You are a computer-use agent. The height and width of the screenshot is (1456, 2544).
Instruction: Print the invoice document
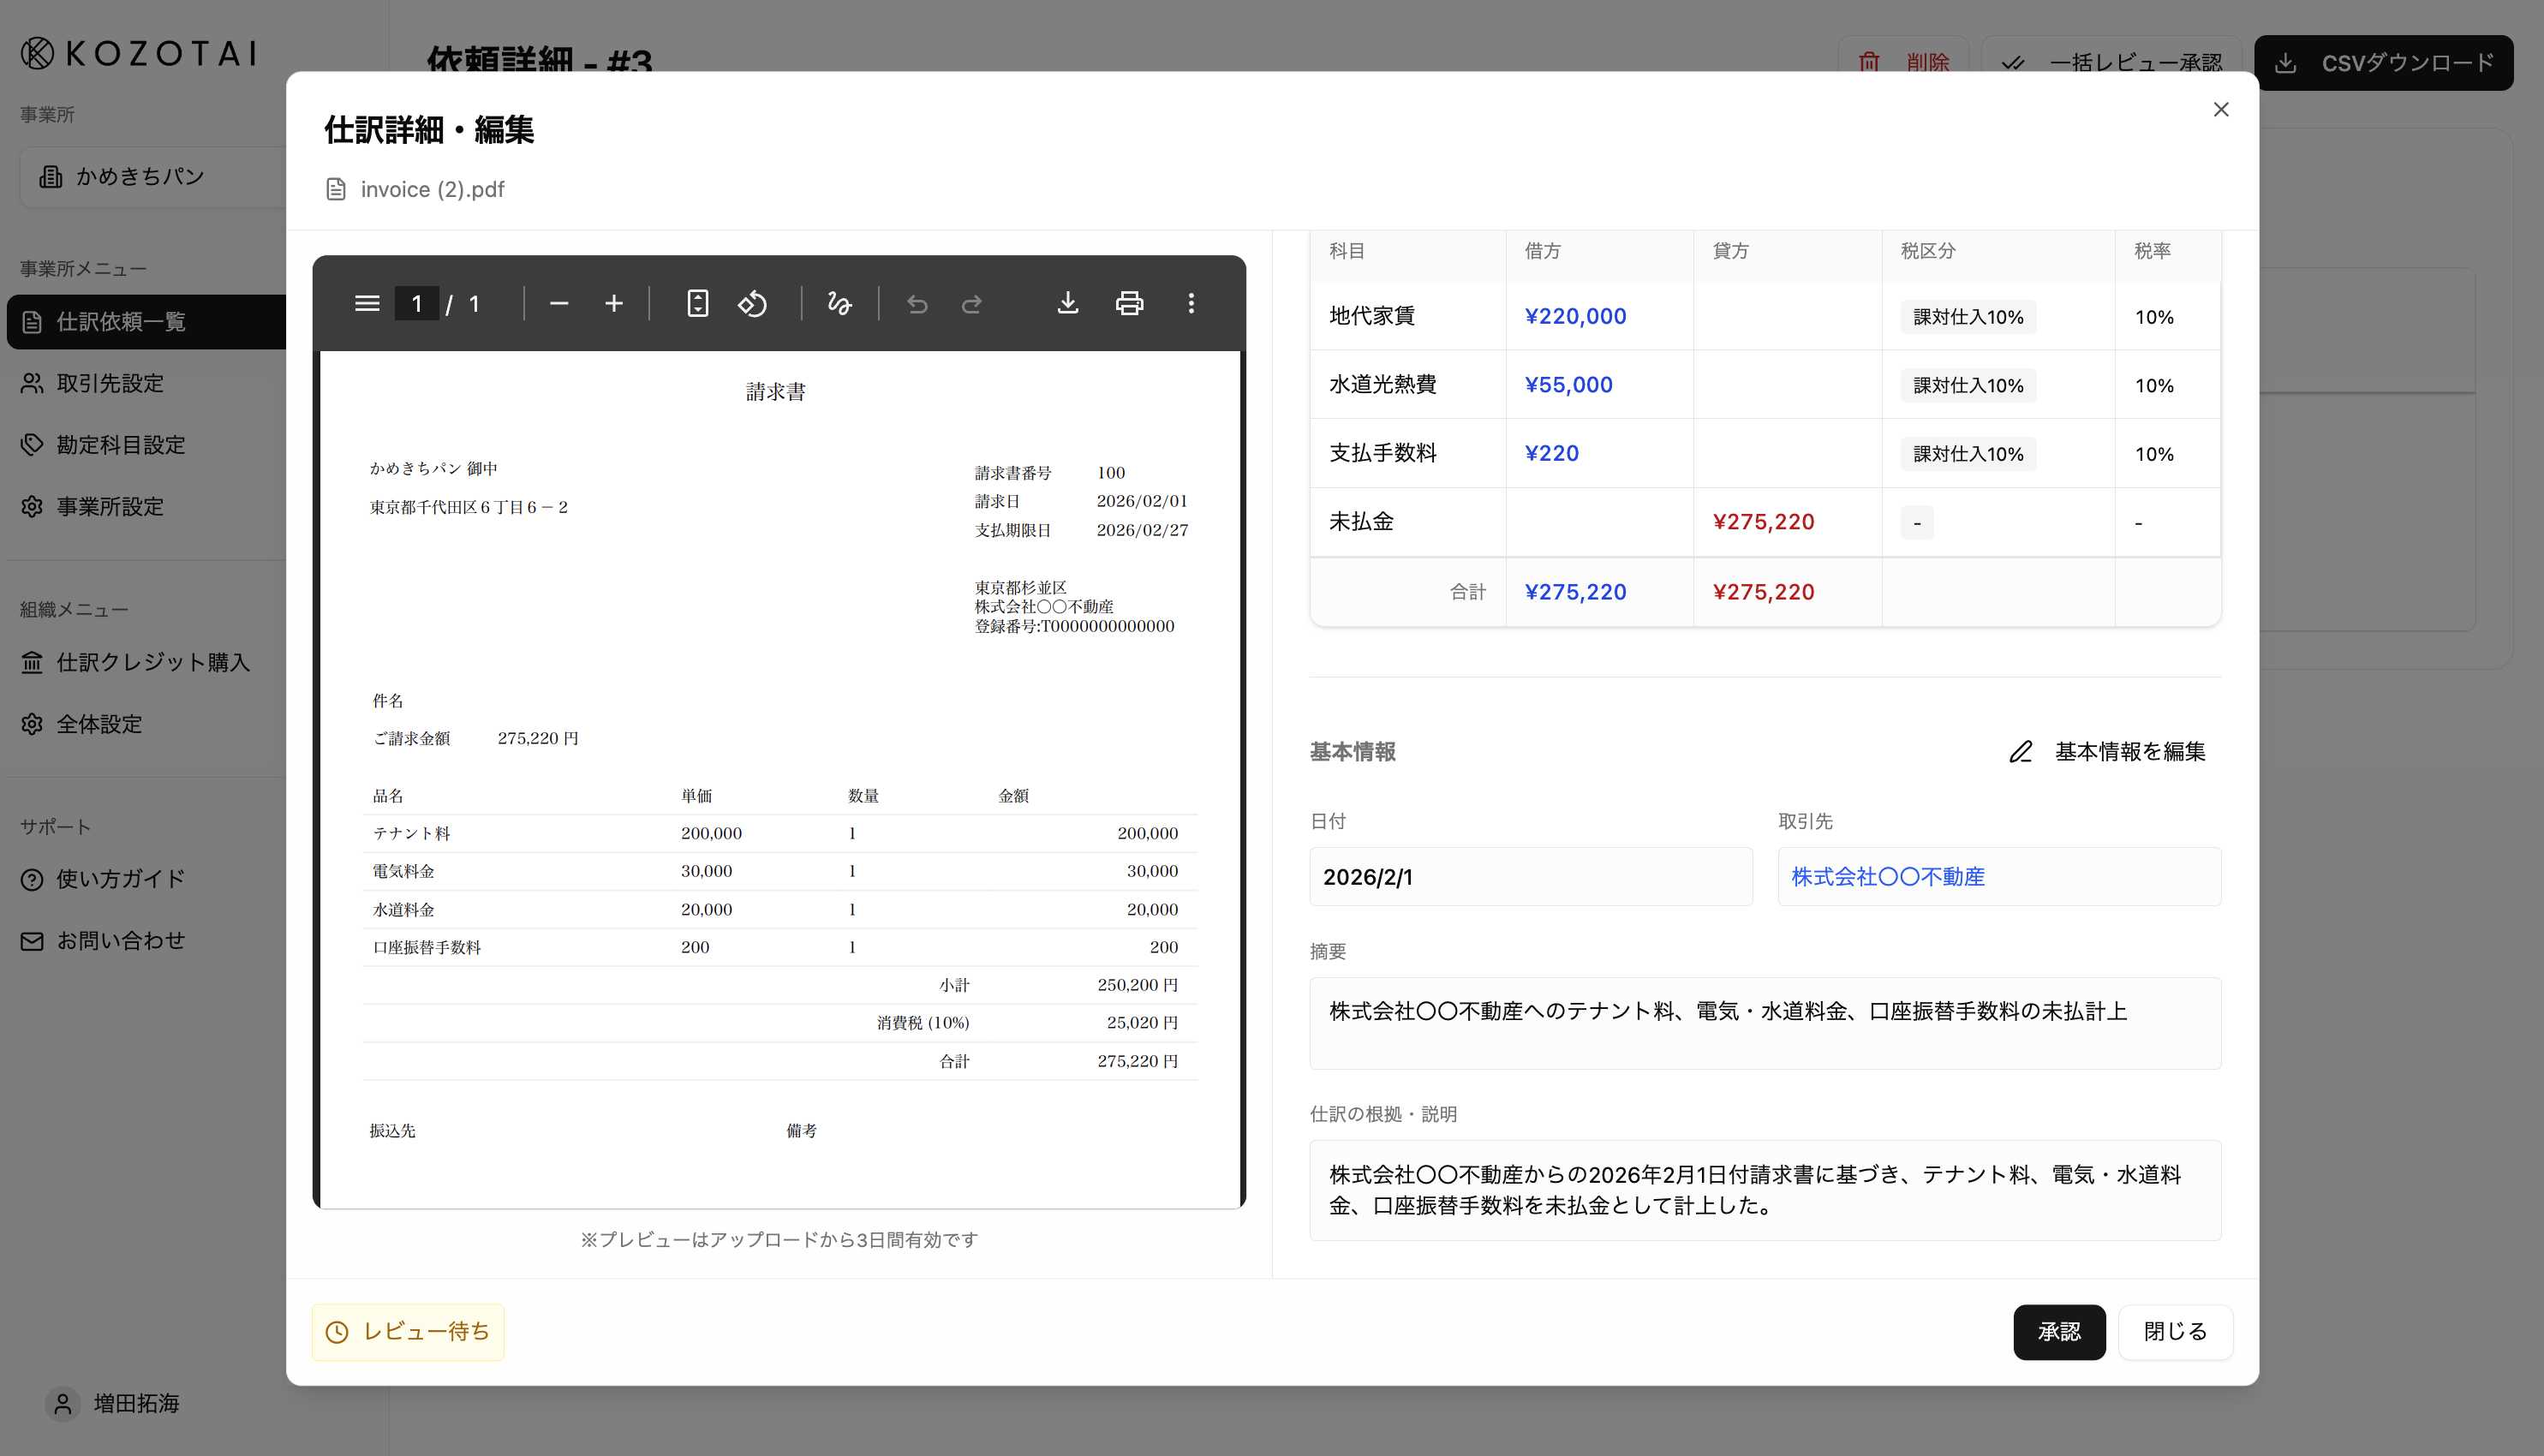tap(1129, 303)
